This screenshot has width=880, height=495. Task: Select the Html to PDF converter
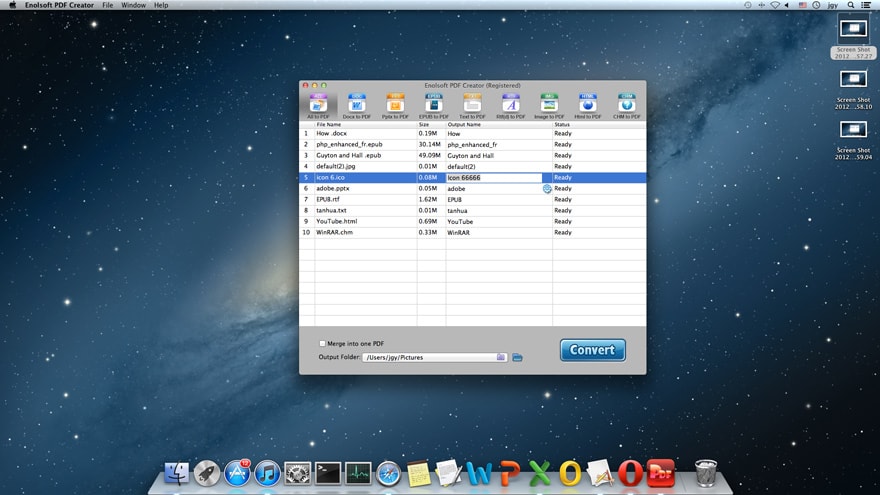coord(588,106)
